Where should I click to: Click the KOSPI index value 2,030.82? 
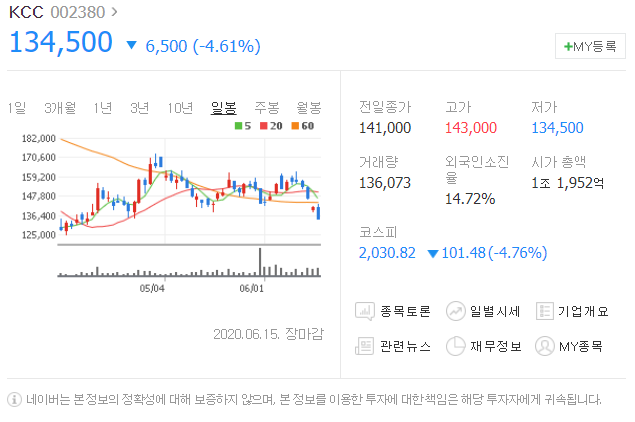pos(387,253)
